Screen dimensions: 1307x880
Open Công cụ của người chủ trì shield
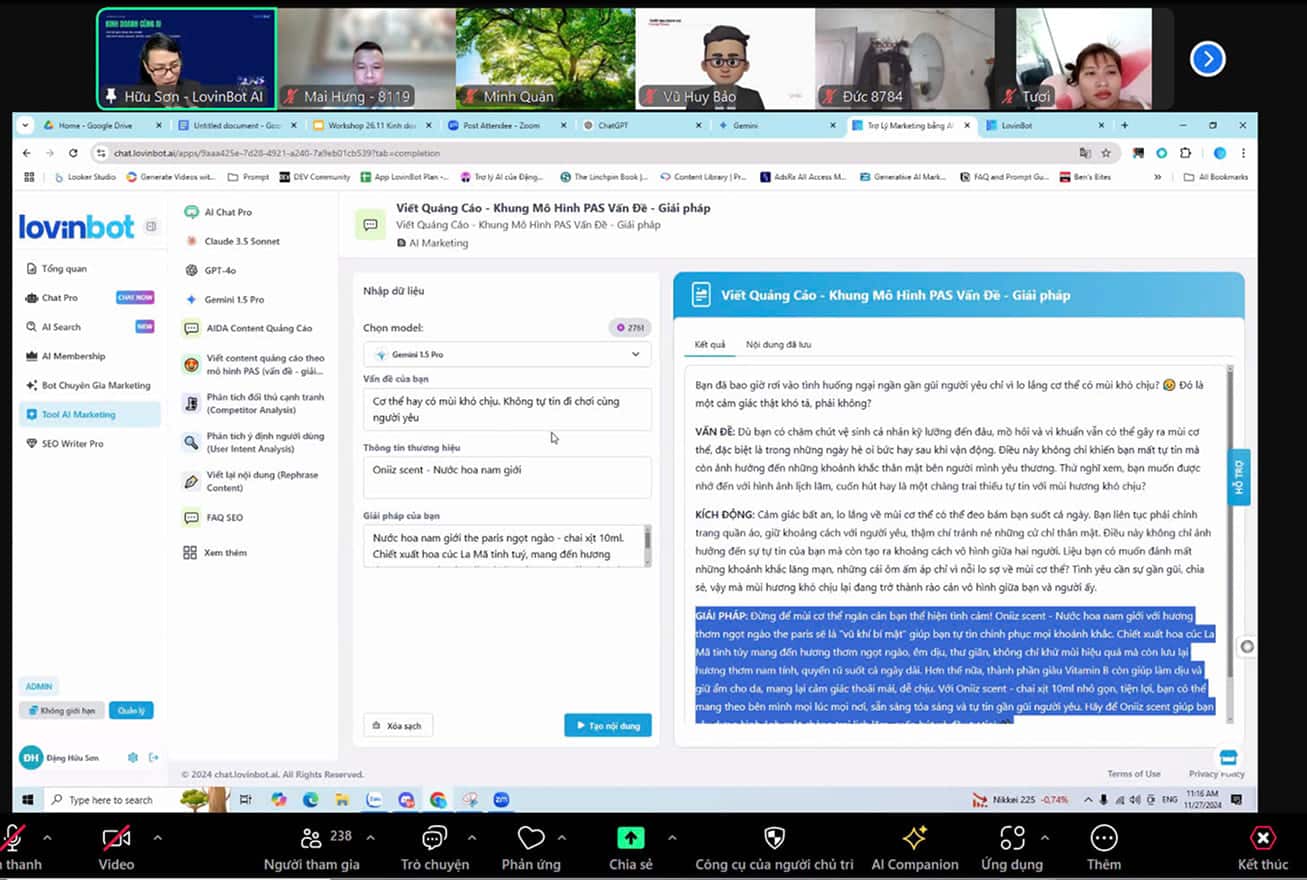(774, 838)
